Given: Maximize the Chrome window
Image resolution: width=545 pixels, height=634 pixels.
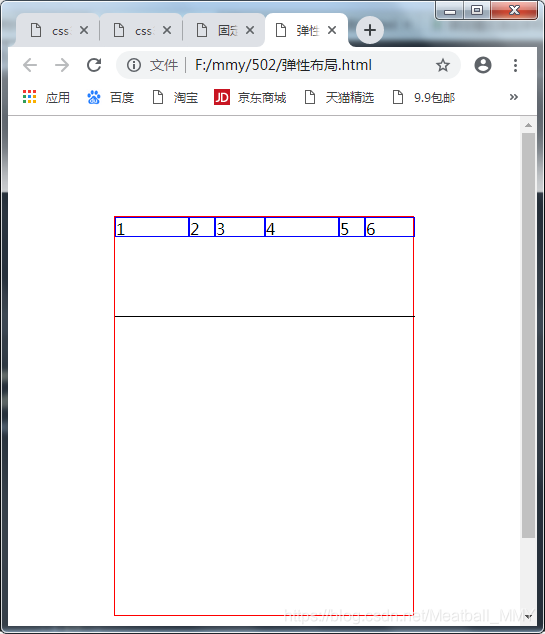Looking at the screenshot, I should pos(477,10).
